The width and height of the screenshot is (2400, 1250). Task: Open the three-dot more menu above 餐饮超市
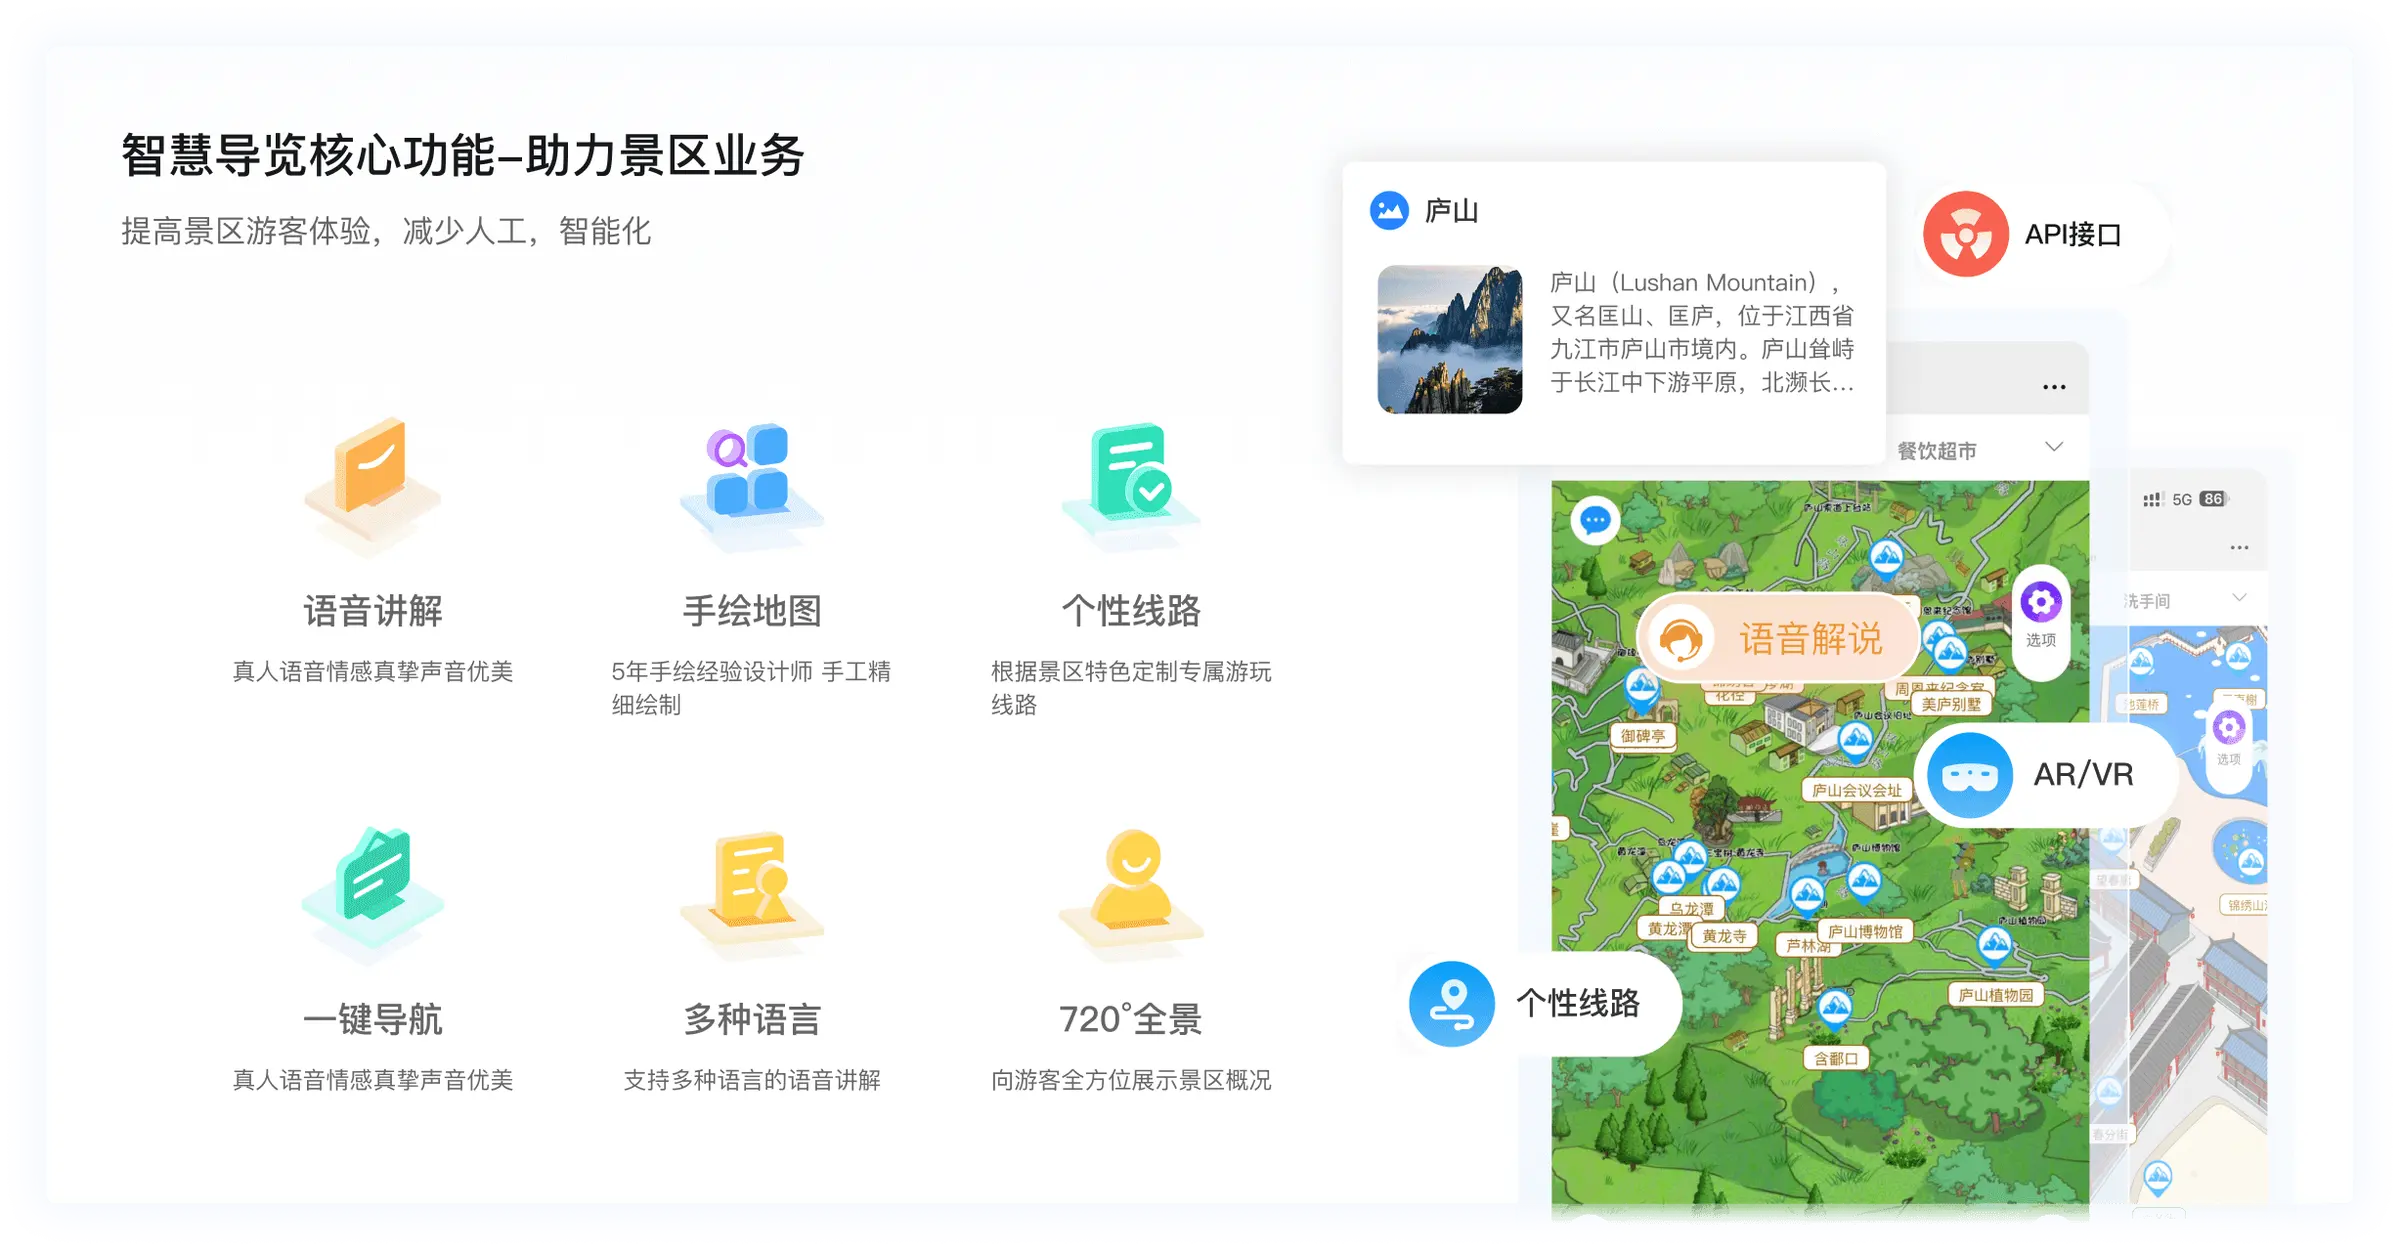(2053, 385)
